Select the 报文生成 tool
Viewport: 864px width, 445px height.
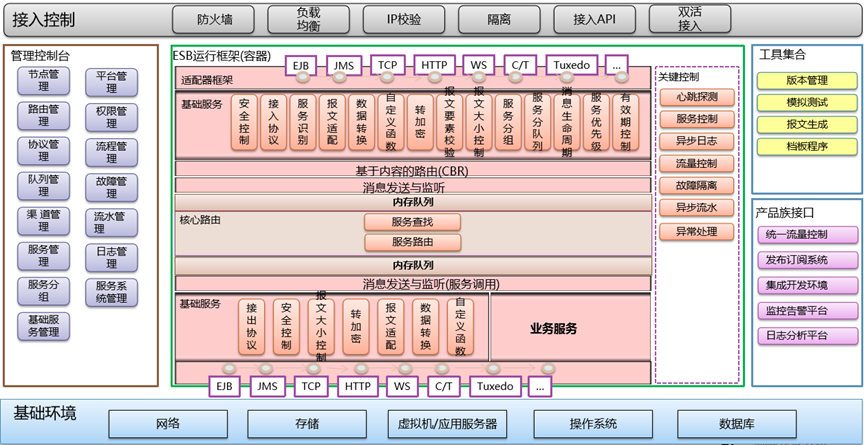[x=807, y=124]
